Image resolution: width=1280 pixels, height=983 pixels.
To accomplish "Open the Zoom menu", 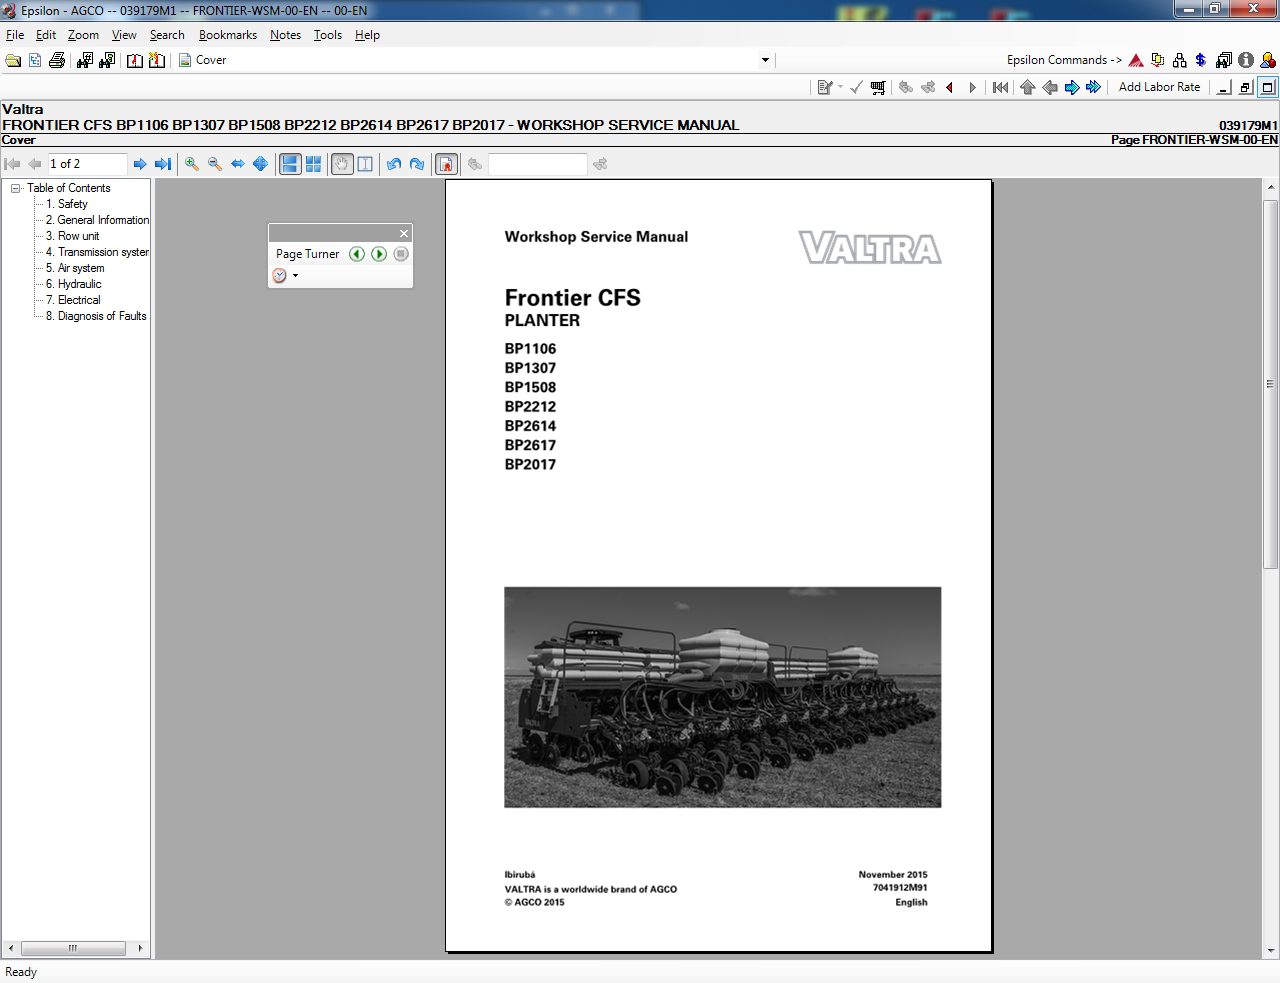I will point(83,35).
